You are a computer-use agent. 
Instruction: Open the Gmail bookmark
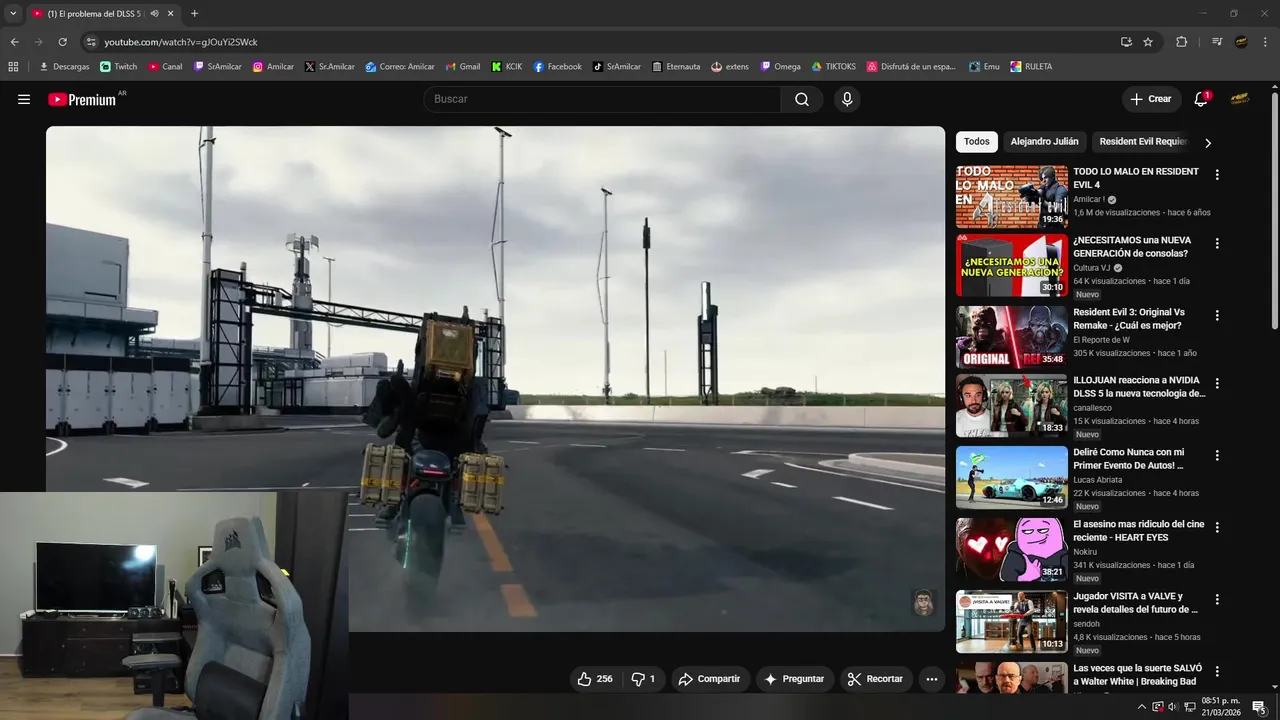coord(462,67)
